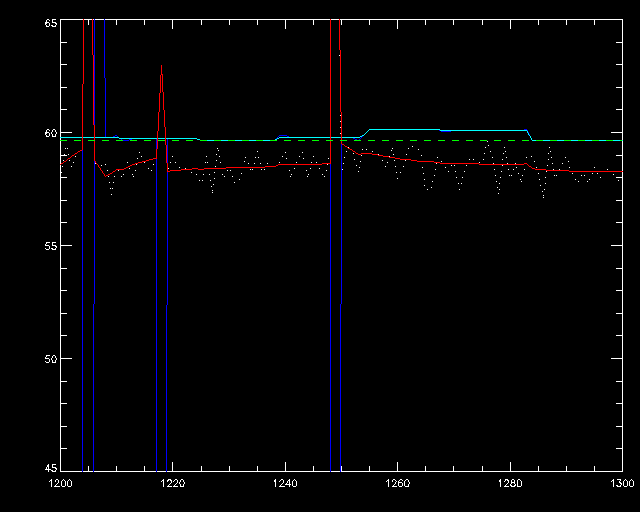Click the y-axis label 45
This screenshot has width=640, height=512.
(51, 467)
